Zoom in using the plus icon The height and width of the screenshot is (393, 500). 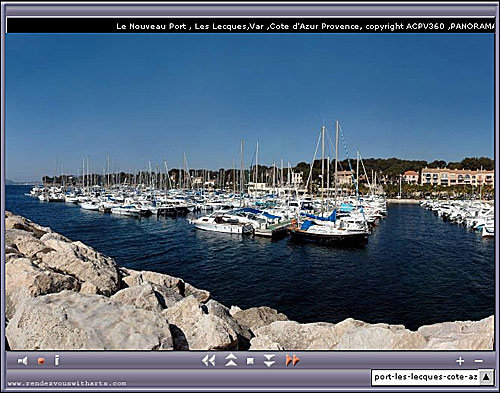click(460, 361)
